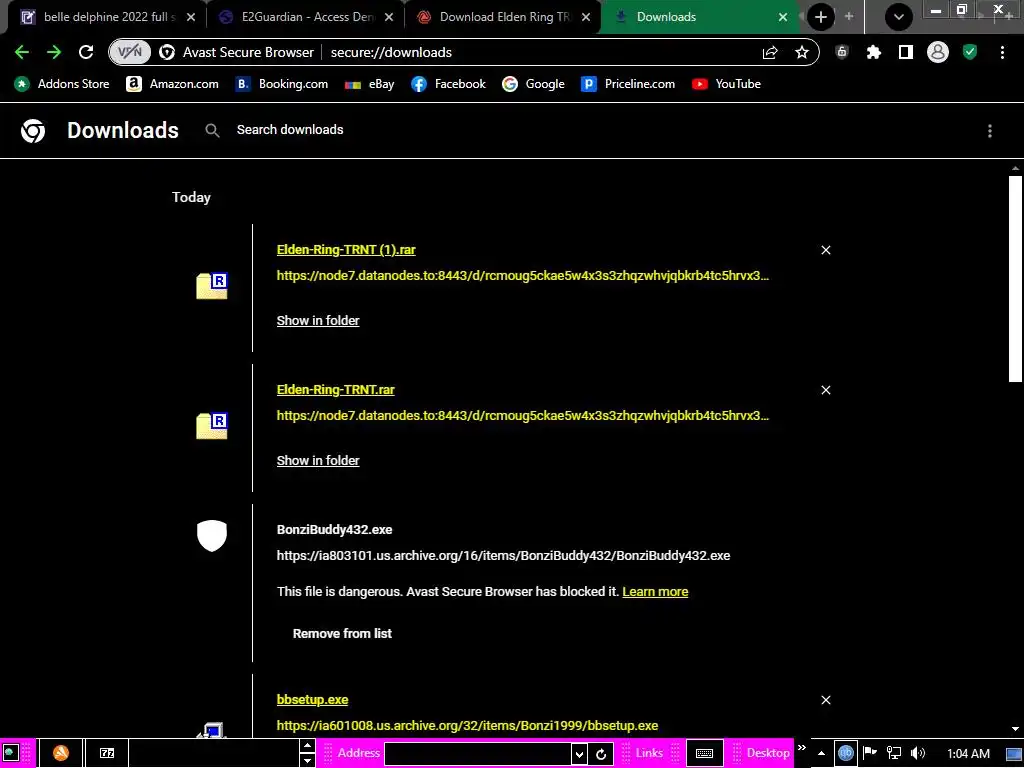Open the green Avast security shield

pyautogui.click(x=970, y=52)
